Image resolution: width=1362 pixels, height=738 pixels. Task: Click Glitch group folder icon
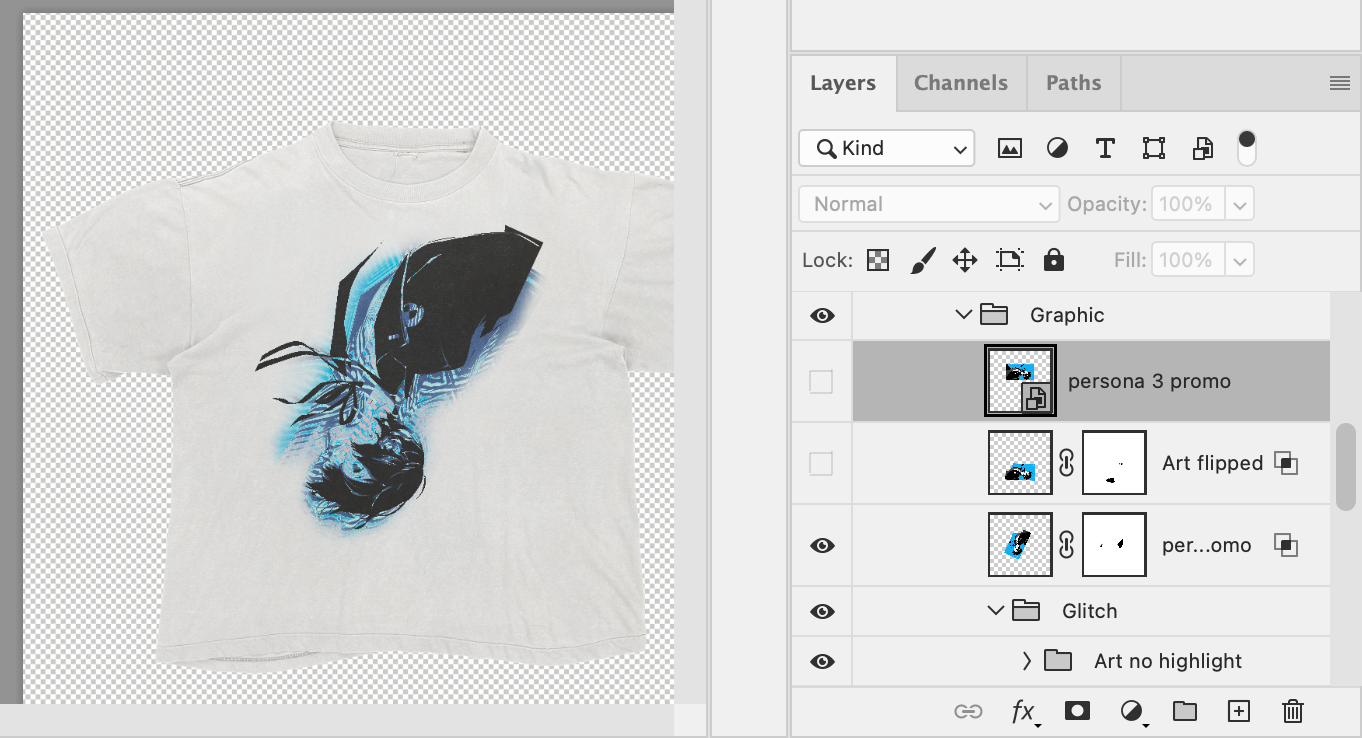click(1026, 610)
